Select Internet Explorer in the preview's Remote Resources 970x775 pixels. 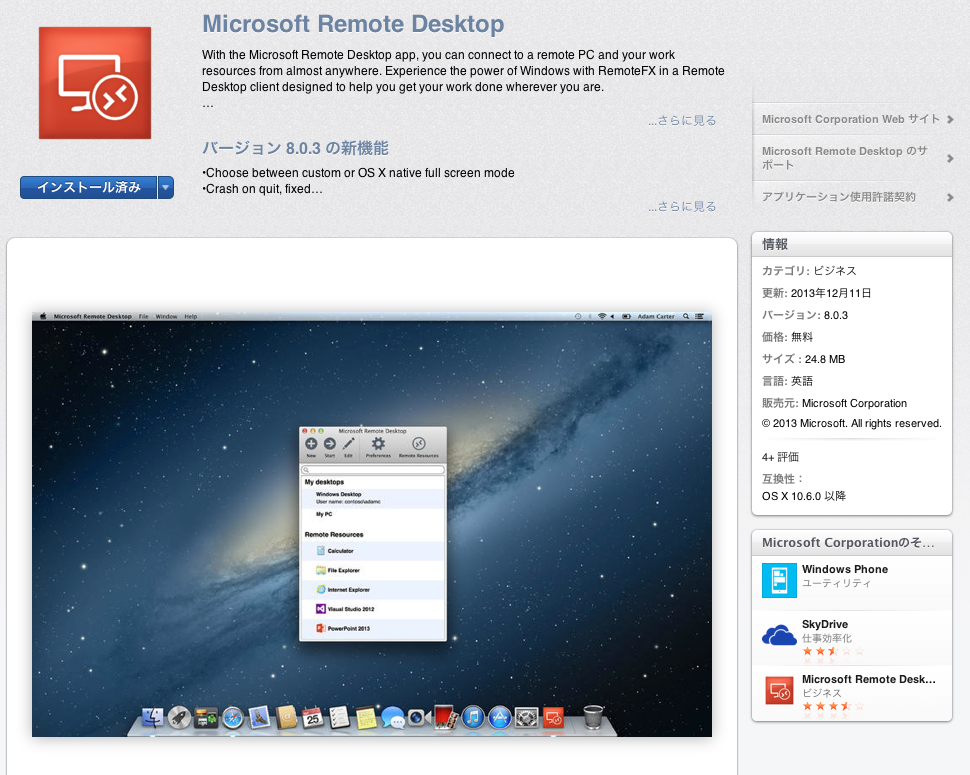click(372, 589)
